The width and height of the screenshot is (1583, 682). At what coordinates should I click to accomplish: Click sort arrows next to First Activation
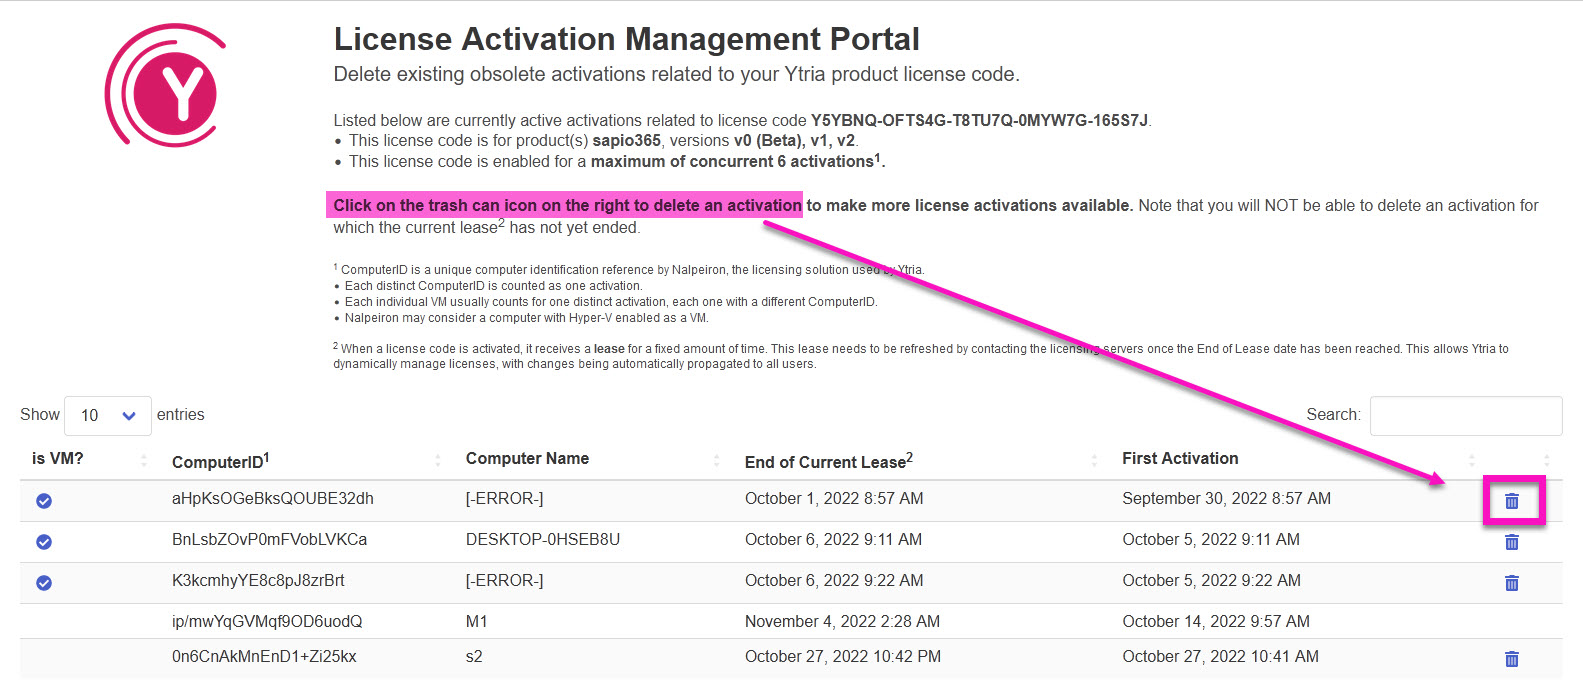(1471, 460)
